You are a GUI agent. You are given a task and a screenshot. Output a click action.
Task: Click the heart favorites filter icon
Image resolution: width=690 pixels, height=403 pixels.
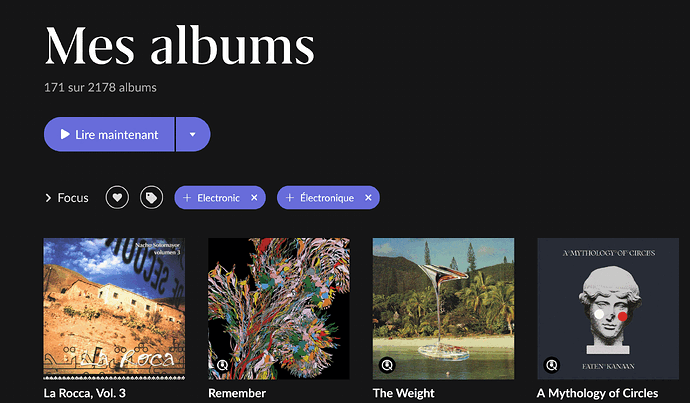[117, 198]
